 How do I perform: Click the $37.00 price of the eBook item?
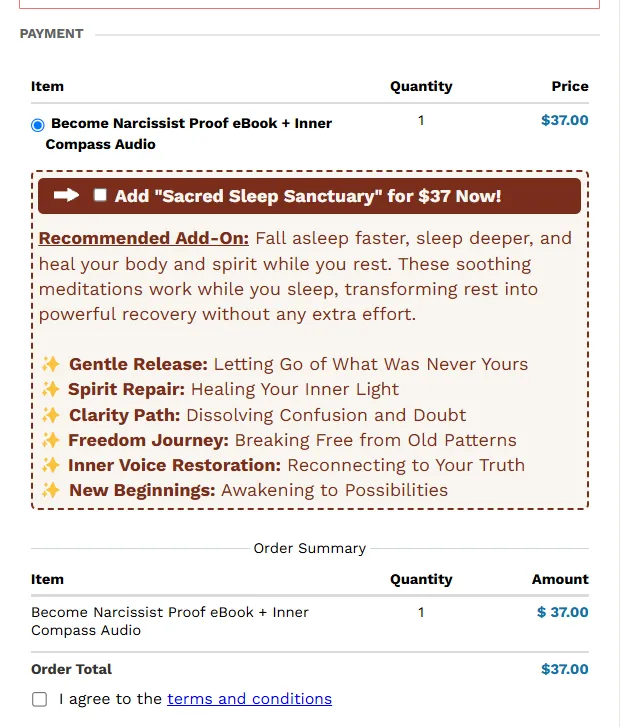[x=565, y=121]
